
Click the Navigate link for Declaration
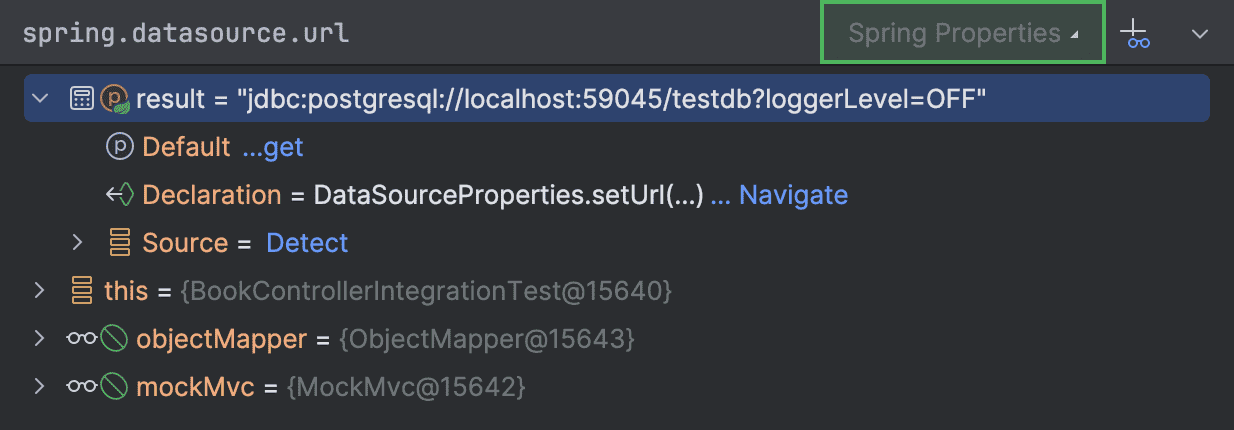[792, 195]
